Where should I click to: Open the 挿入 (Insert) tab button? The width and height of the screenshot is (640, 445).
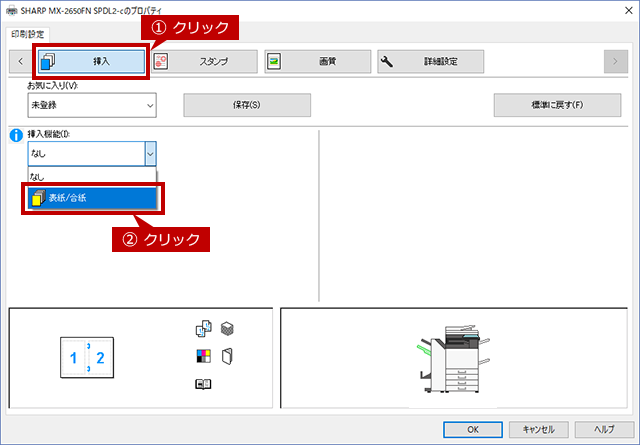91,62
